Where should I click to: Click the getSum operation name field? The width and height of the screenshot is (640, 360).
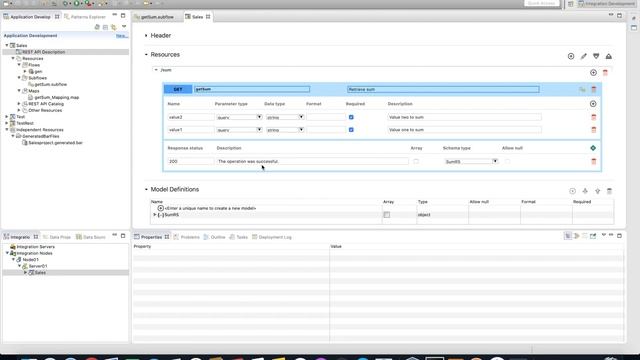click(x=252, y=89)
